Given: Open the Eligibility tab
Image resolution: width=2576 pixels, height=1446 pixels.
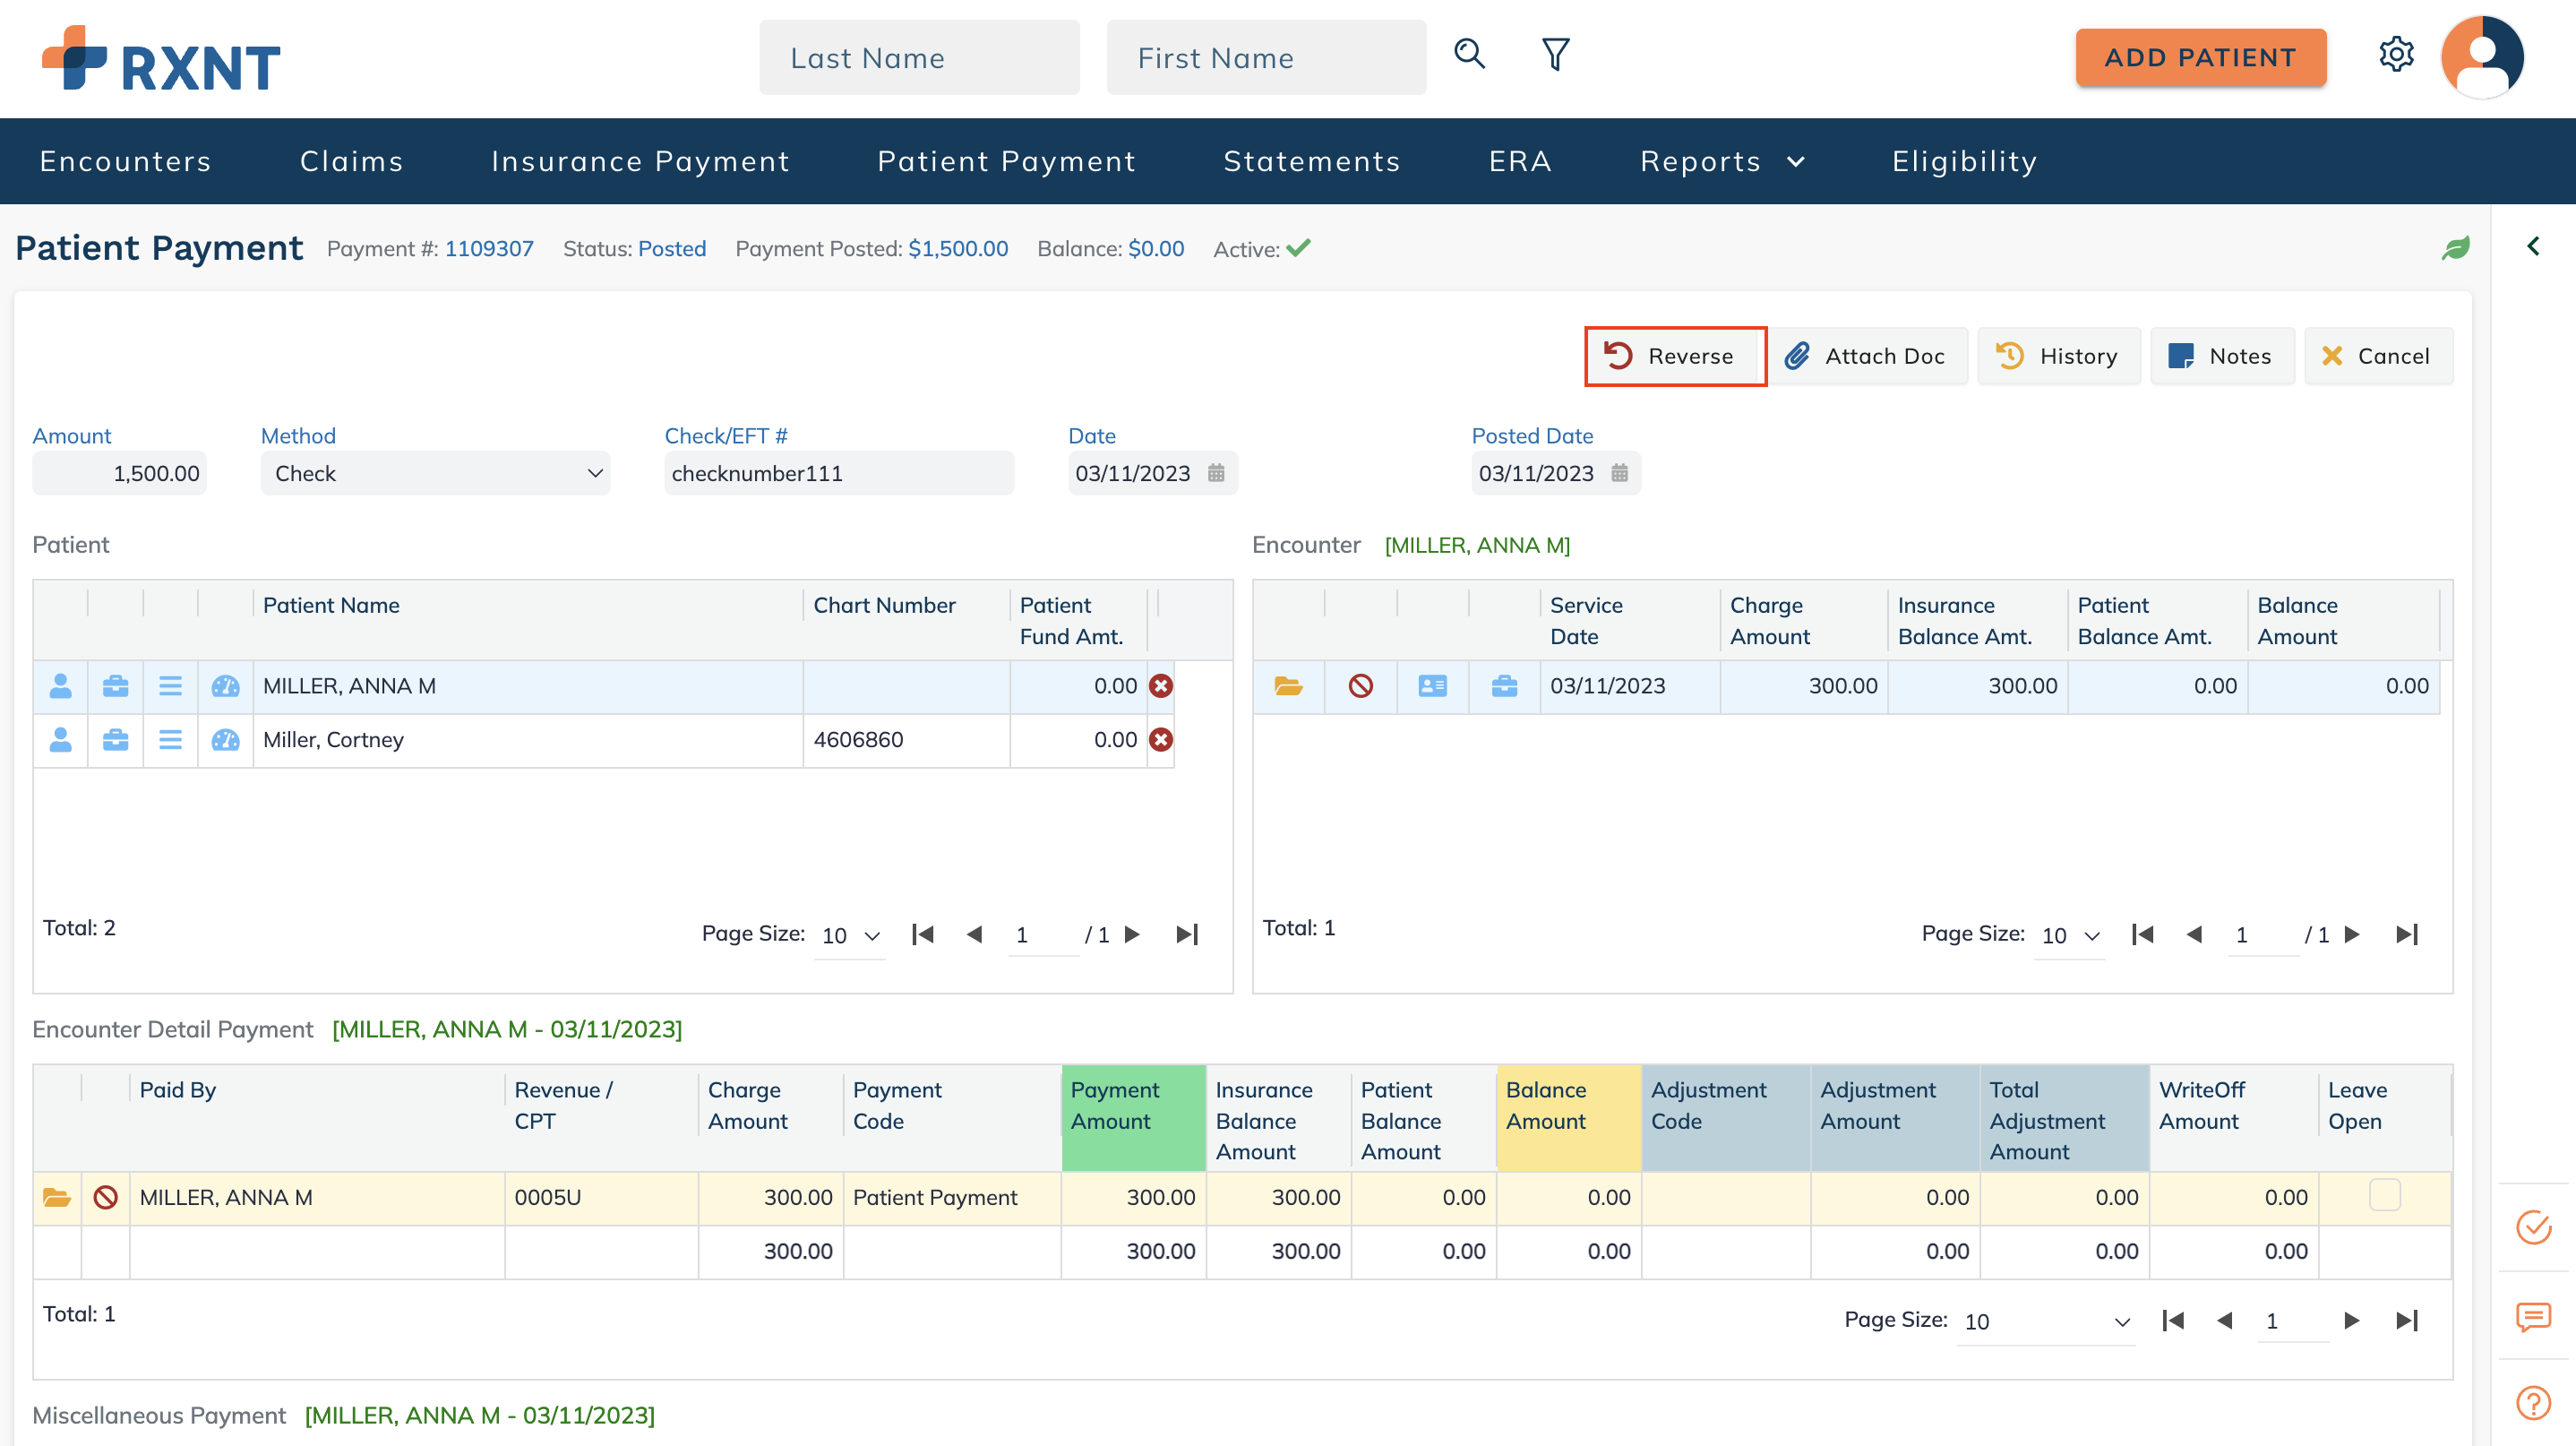Looking at the screenshot, I should click(1964, 161).
